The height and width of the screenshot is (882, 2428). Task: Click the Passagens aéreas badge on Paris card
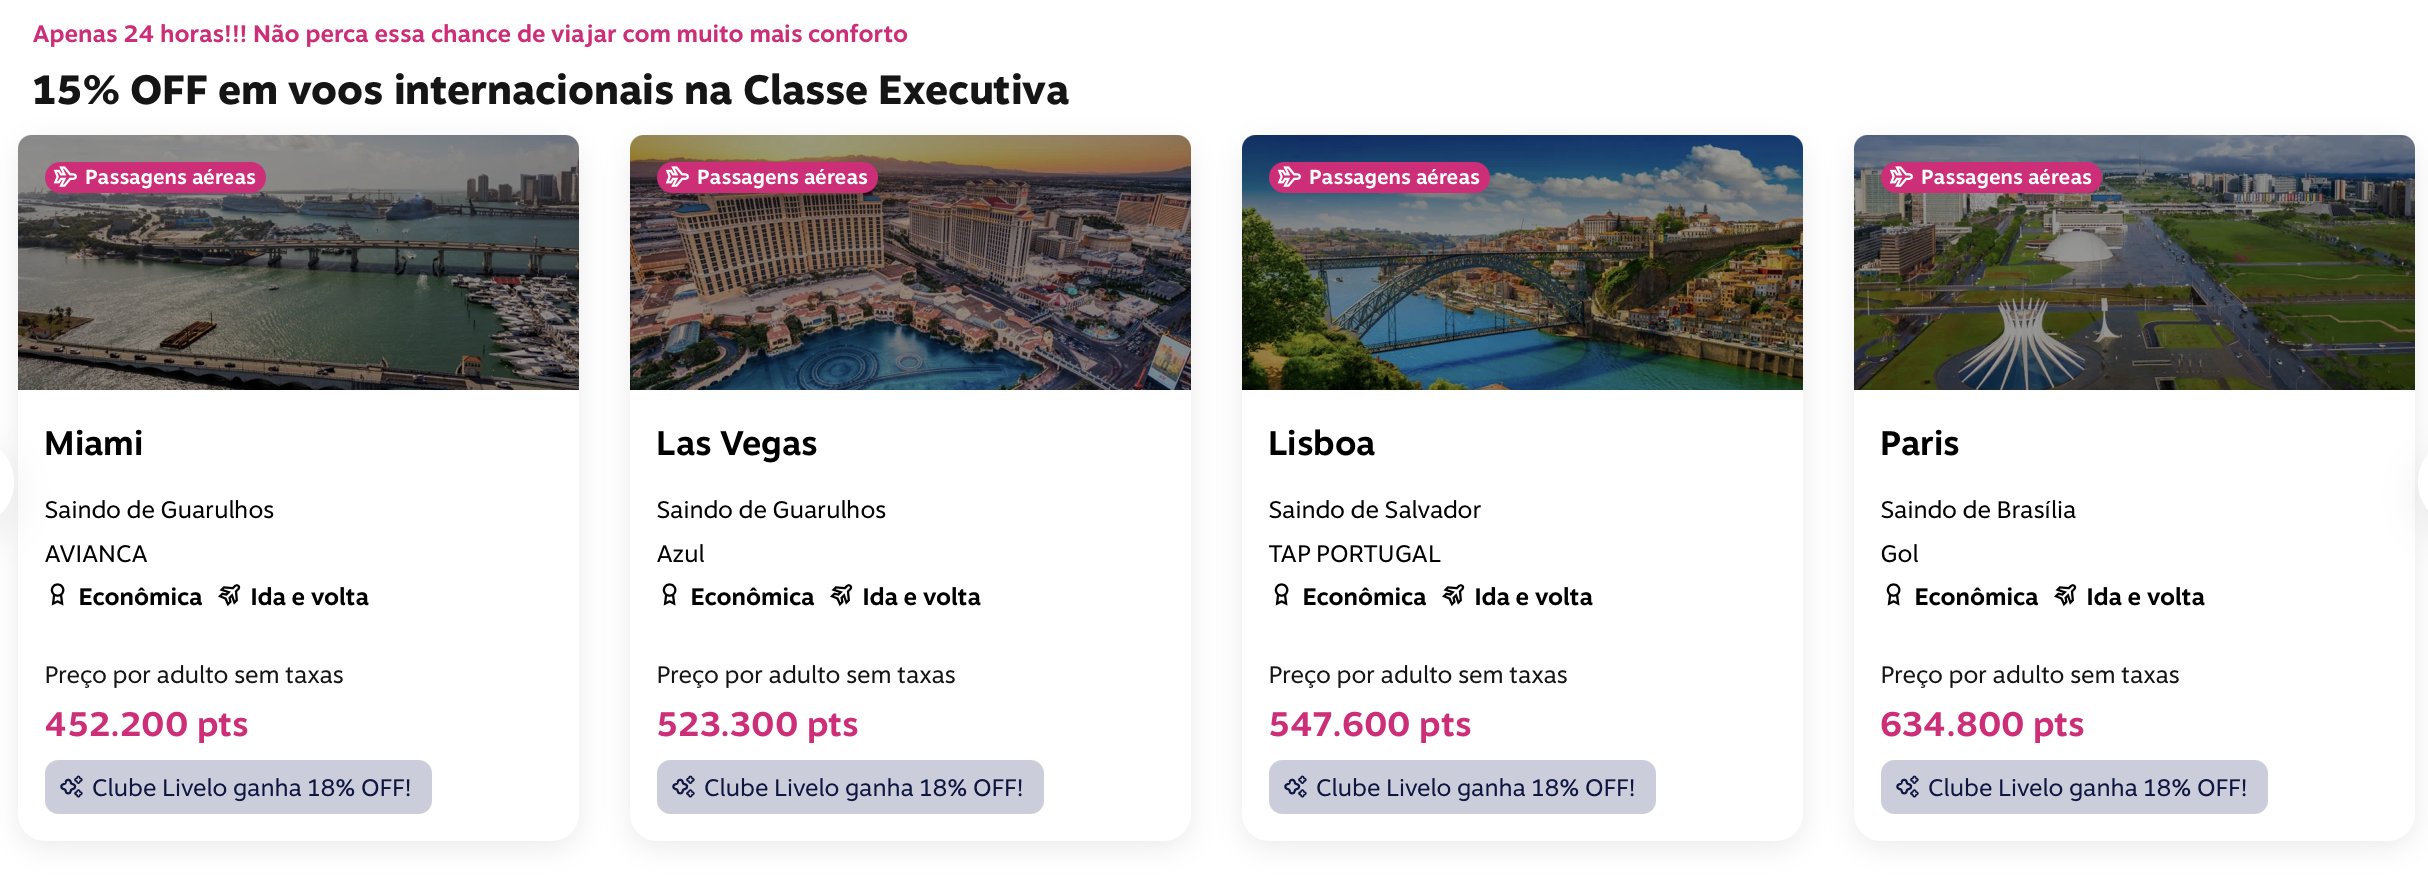1991,177
